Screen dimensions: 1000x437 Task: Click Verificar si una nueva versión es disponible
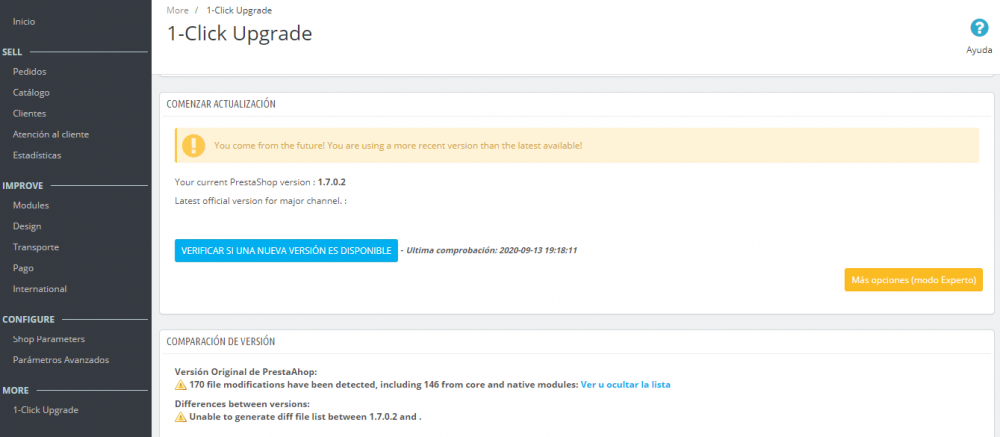(286, 251)
